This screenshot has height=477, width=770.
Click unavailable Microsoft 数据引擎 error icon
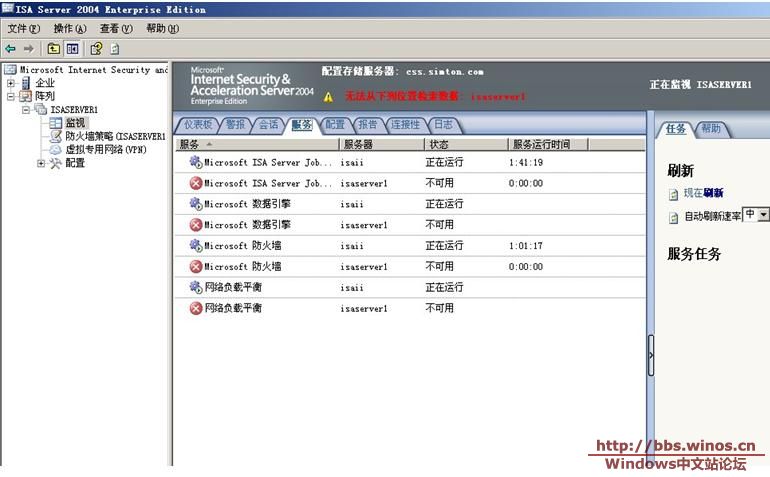point(196,225)
